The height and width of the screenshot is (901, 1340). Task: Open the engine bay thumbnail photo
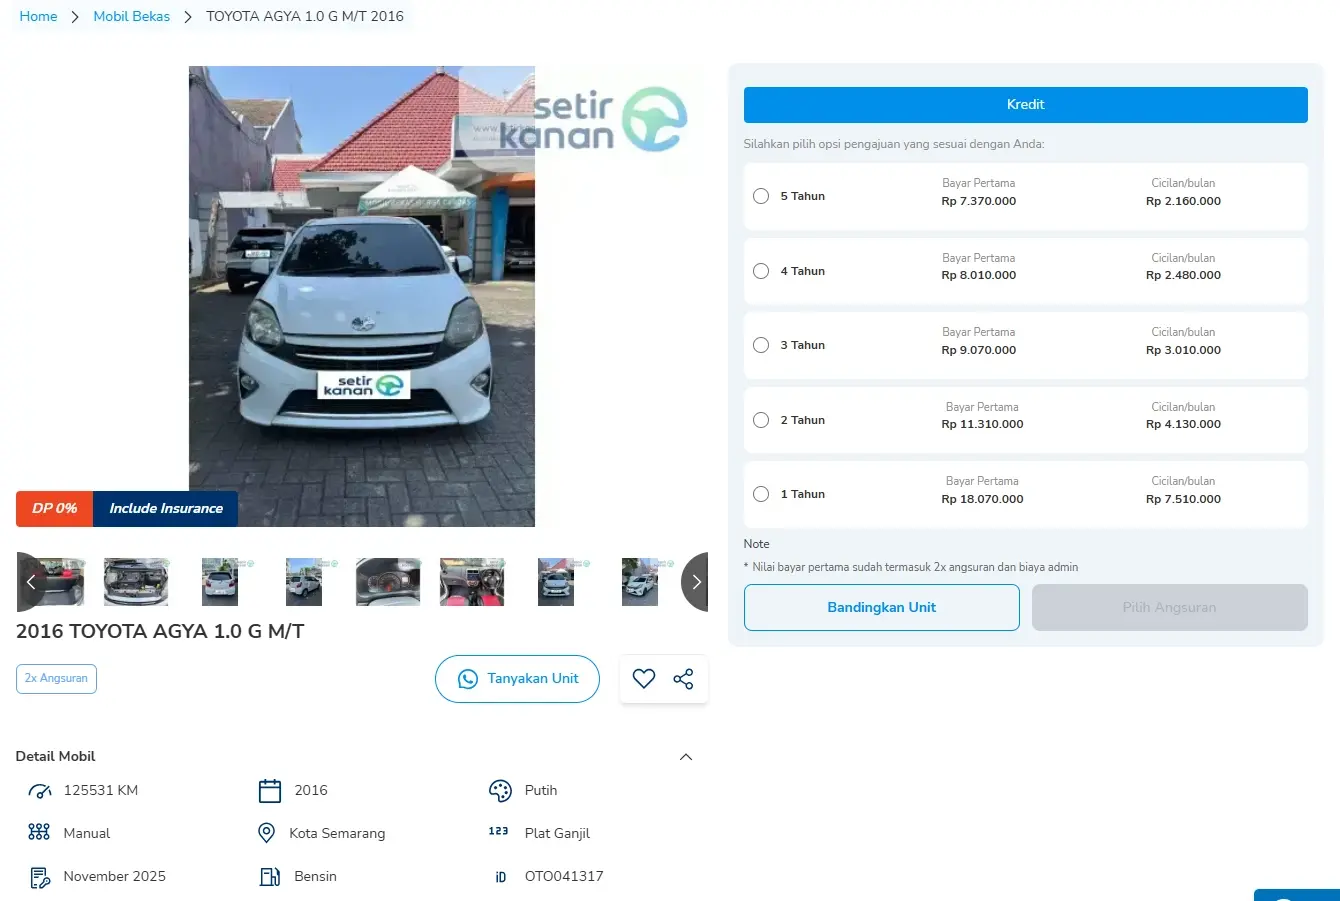click(x=136, y=582)
